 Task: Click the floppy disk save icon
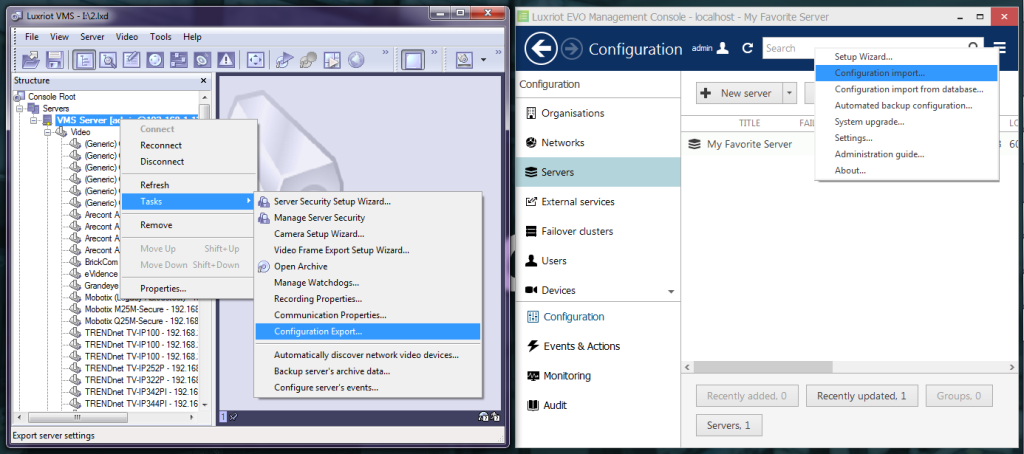(54, 60)
